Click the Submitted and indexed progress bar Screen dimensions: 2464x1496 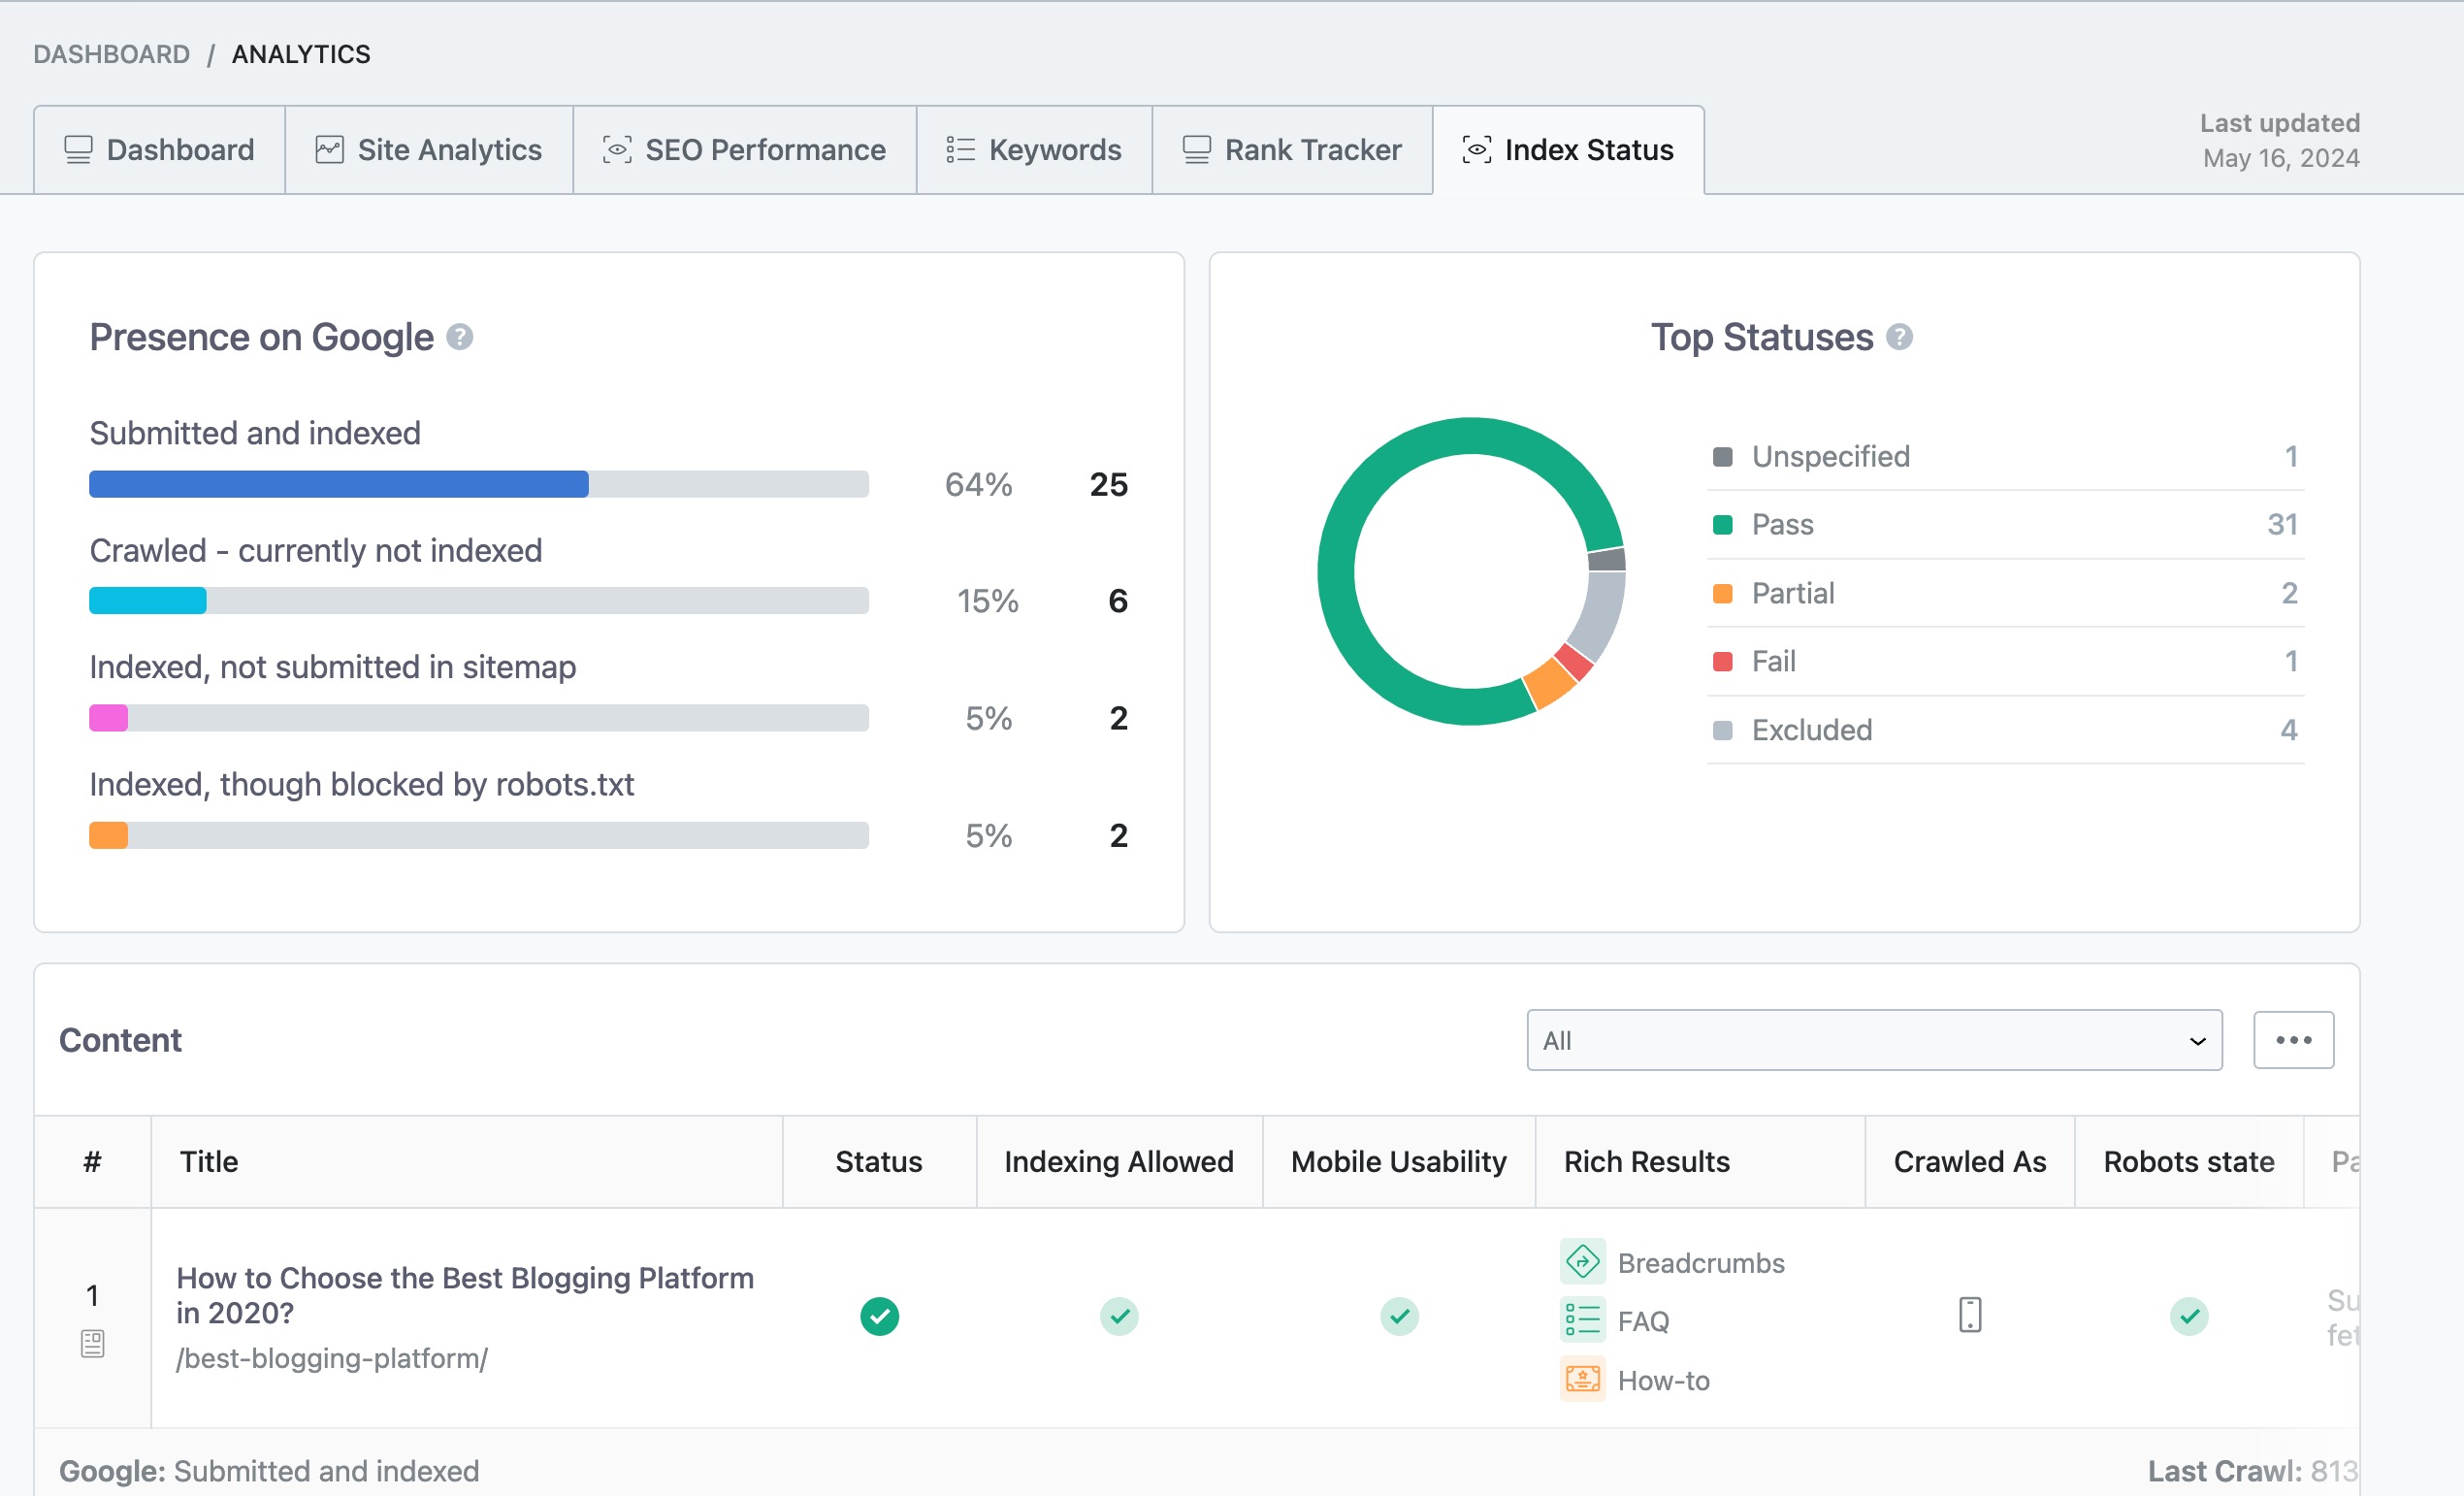tap(479, 484)
